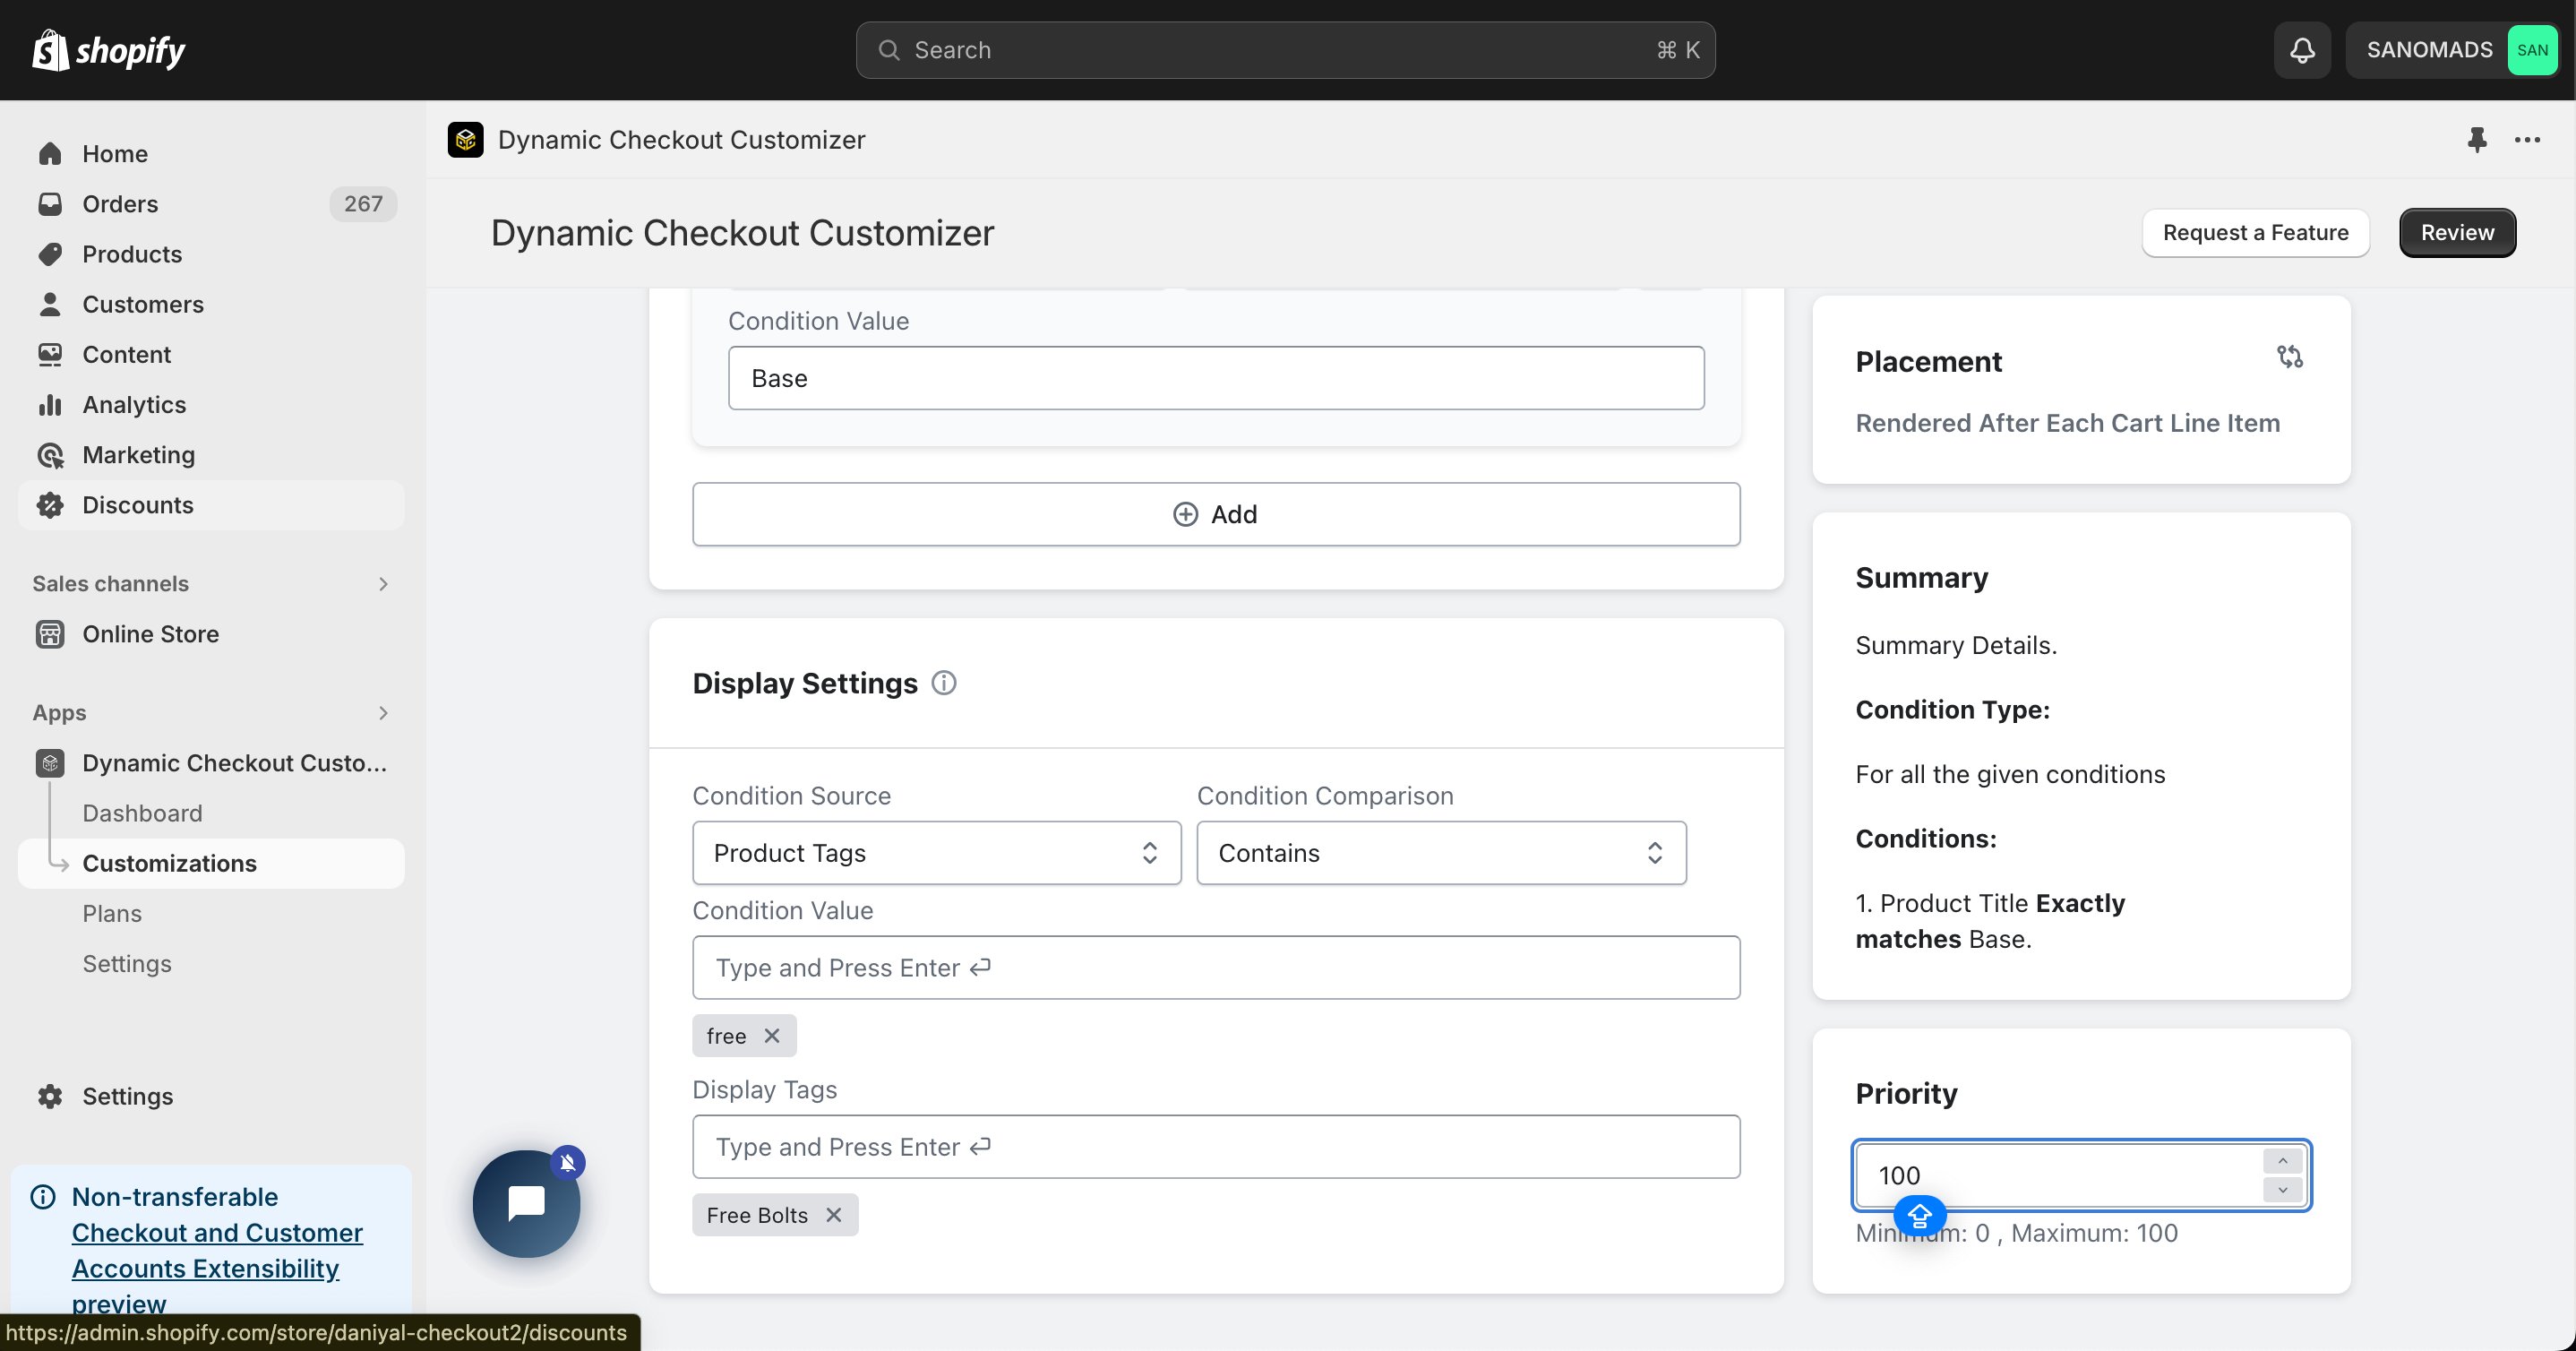Increase the Priority value
The height and width of the screenshot is (1351, 2576).
tap(2282, 1161)
